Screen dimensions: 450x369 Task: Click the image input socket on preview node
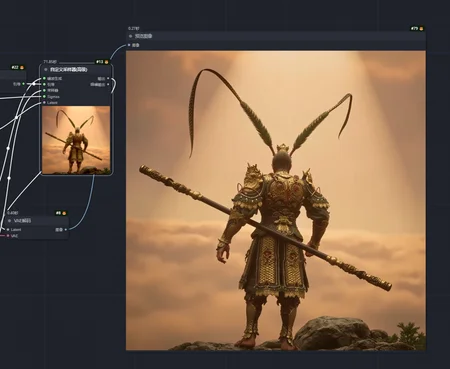(x=129, y=45)
